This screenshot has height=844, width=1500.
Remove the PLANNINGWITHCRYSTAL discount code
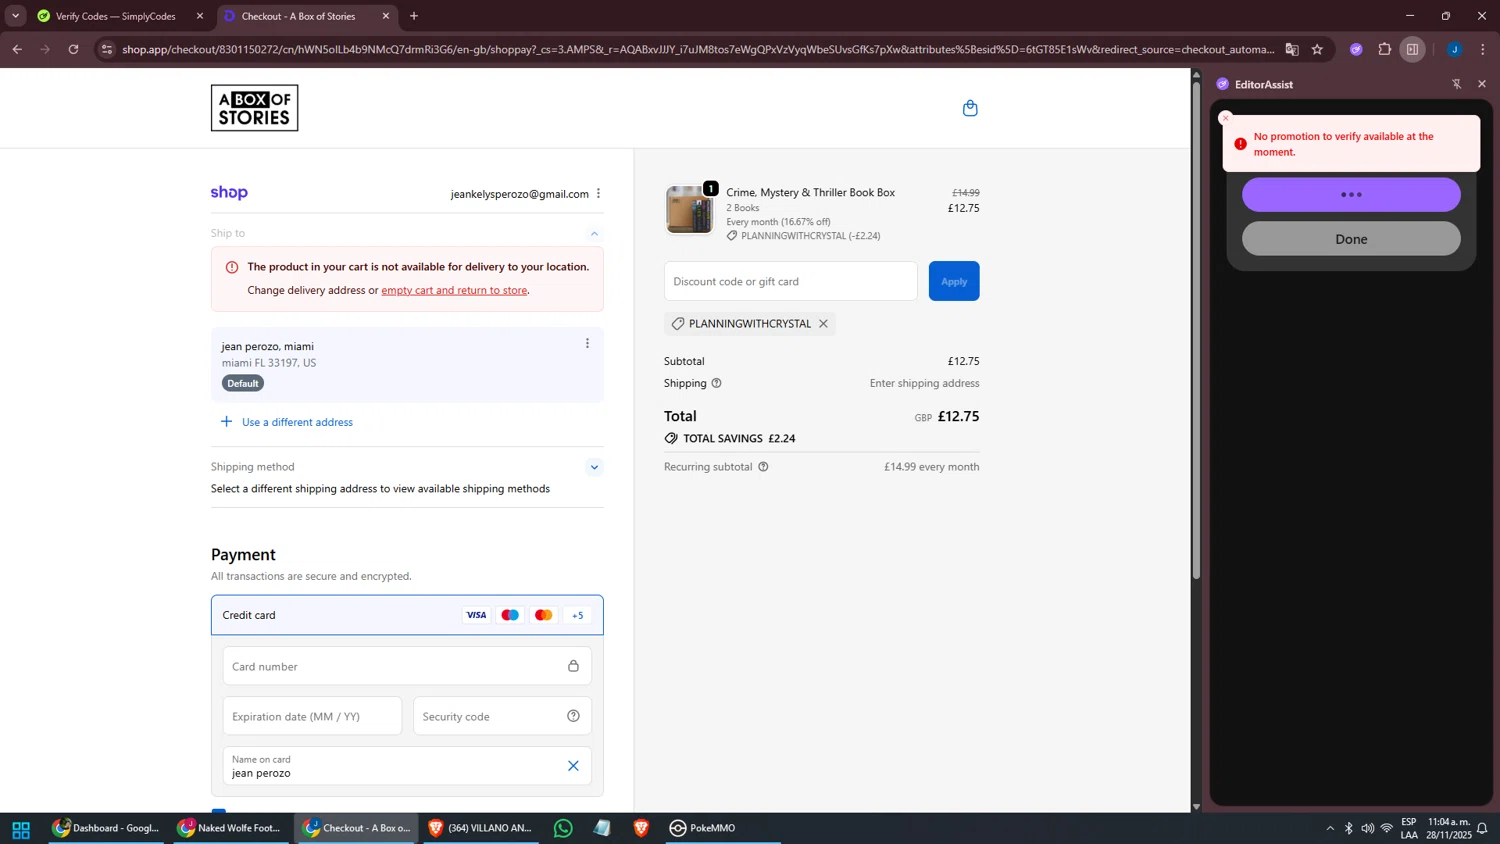(x=823, y=323)
